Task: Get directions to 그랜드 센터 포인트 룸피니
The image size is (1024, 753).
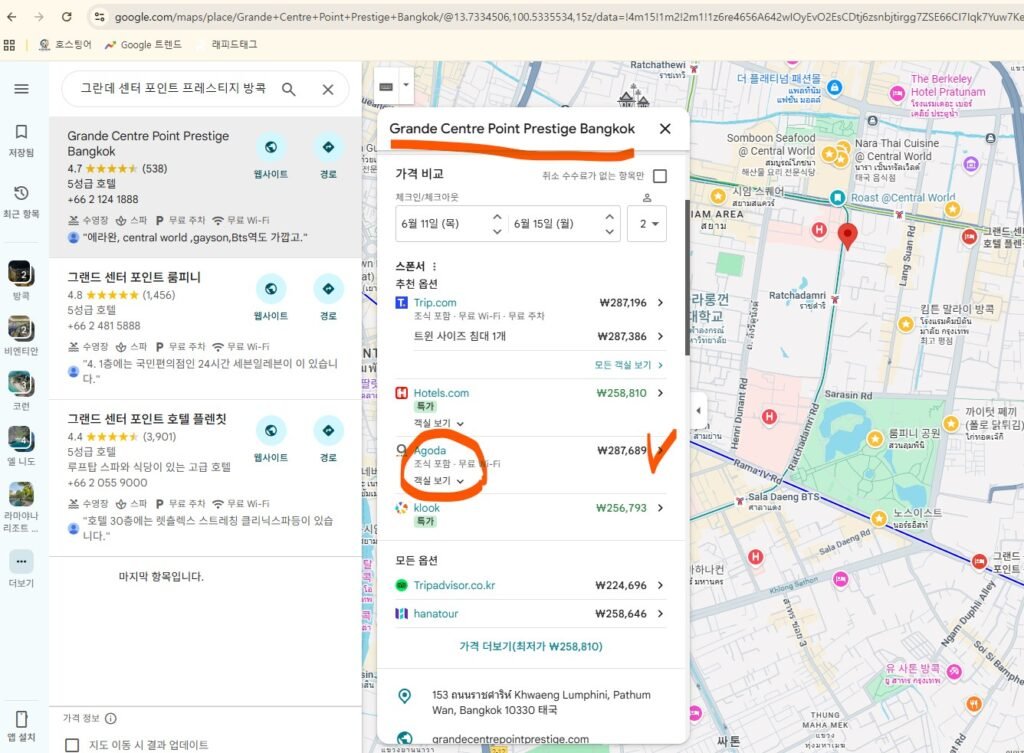Action: pos(328,289)
